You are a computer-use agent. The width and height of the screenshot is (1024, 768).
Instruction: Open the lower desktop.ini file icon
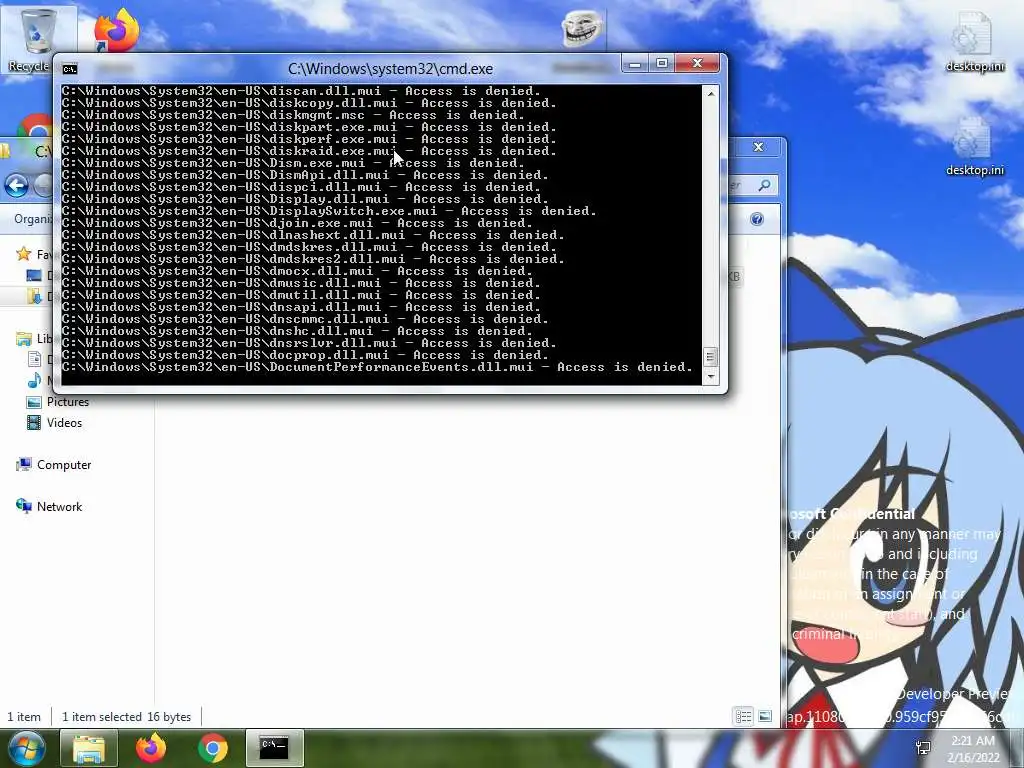(x=974, y=147)
